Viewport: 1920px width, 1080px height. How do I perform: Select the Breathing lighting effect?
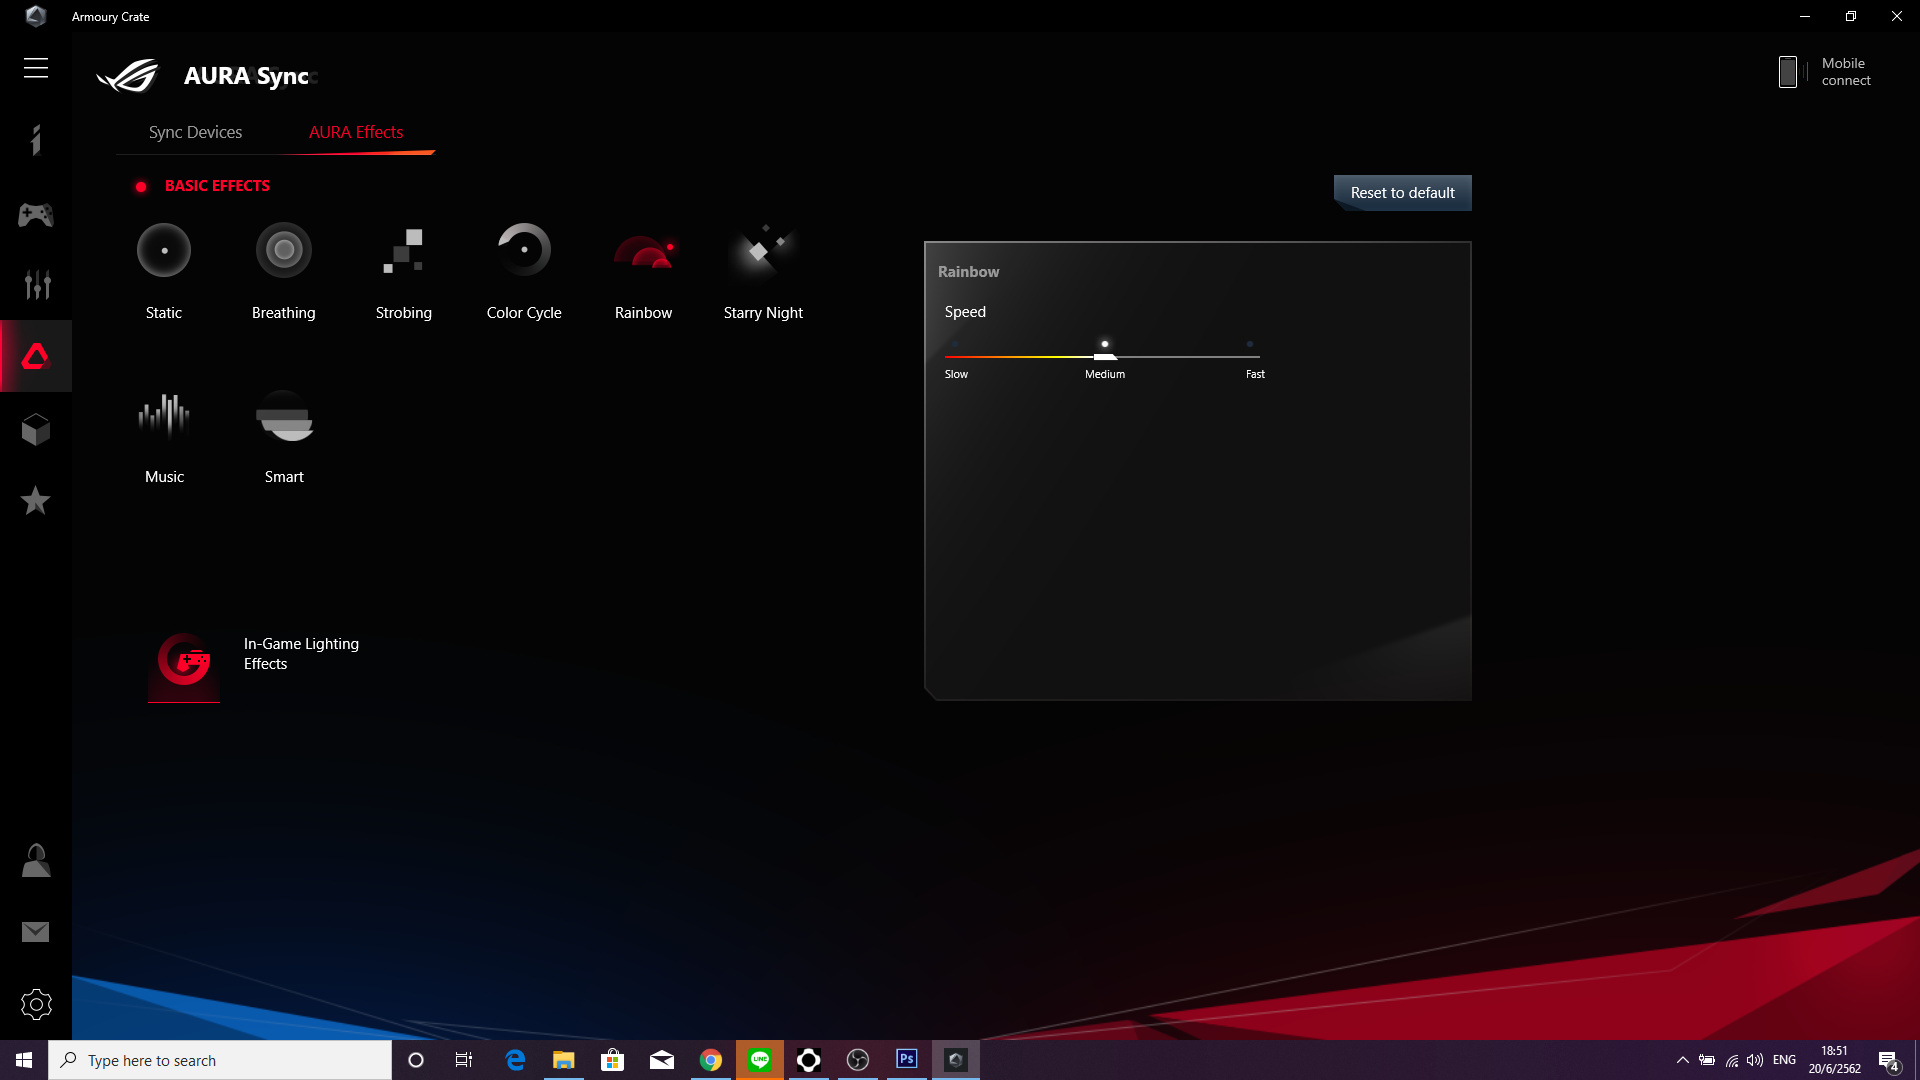pos(284,250)
